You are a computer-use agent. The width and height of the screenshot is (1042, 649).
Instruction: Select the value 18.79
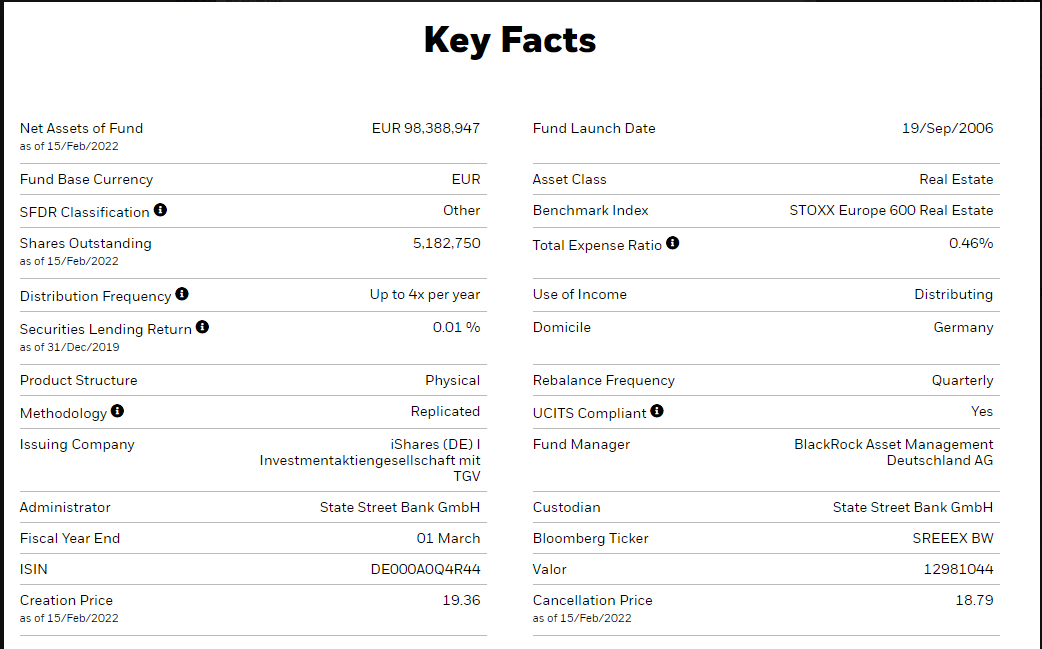[974, 600]
